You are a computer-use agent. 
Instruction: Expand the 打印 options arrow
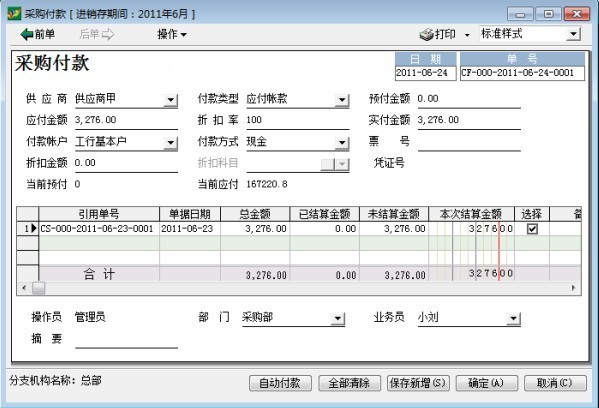pyautogui.click(x=467, y=35)
